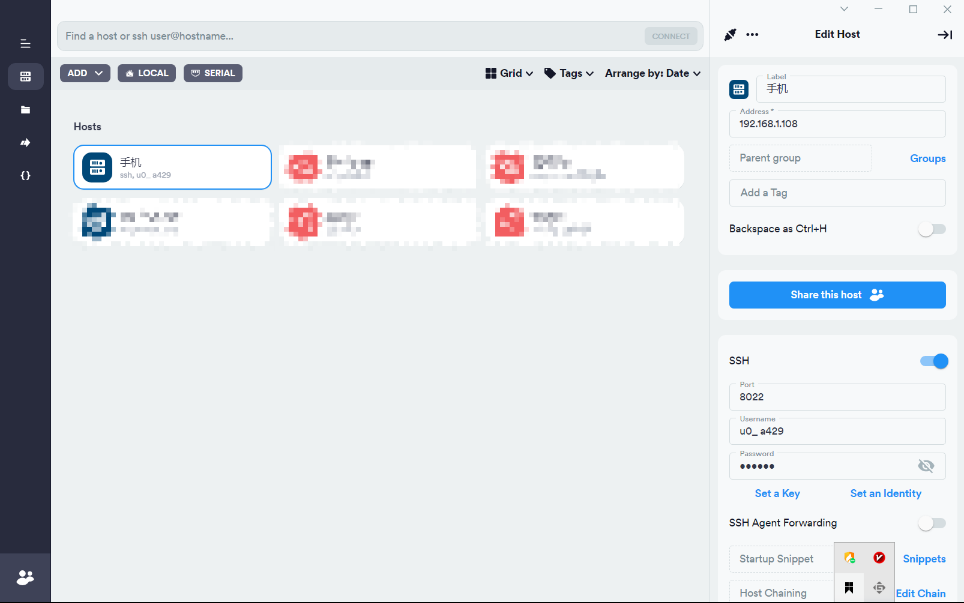Click the plug connect icon in Edit Host header
964x603 pixels.
click(x=730, y=35)
